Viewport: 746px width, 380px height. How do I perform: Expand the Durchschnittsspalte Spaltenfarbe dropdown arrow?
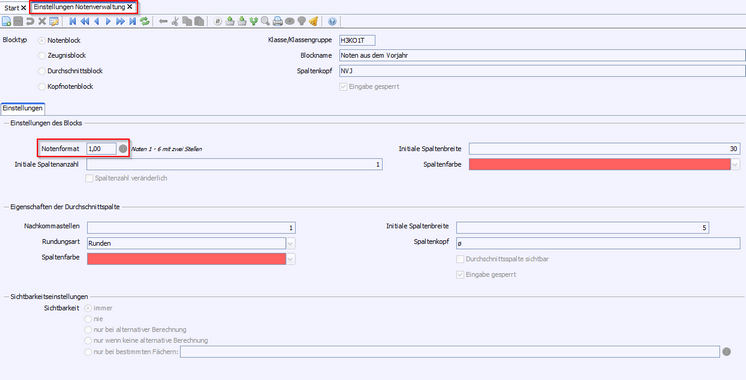click(291, 259)
